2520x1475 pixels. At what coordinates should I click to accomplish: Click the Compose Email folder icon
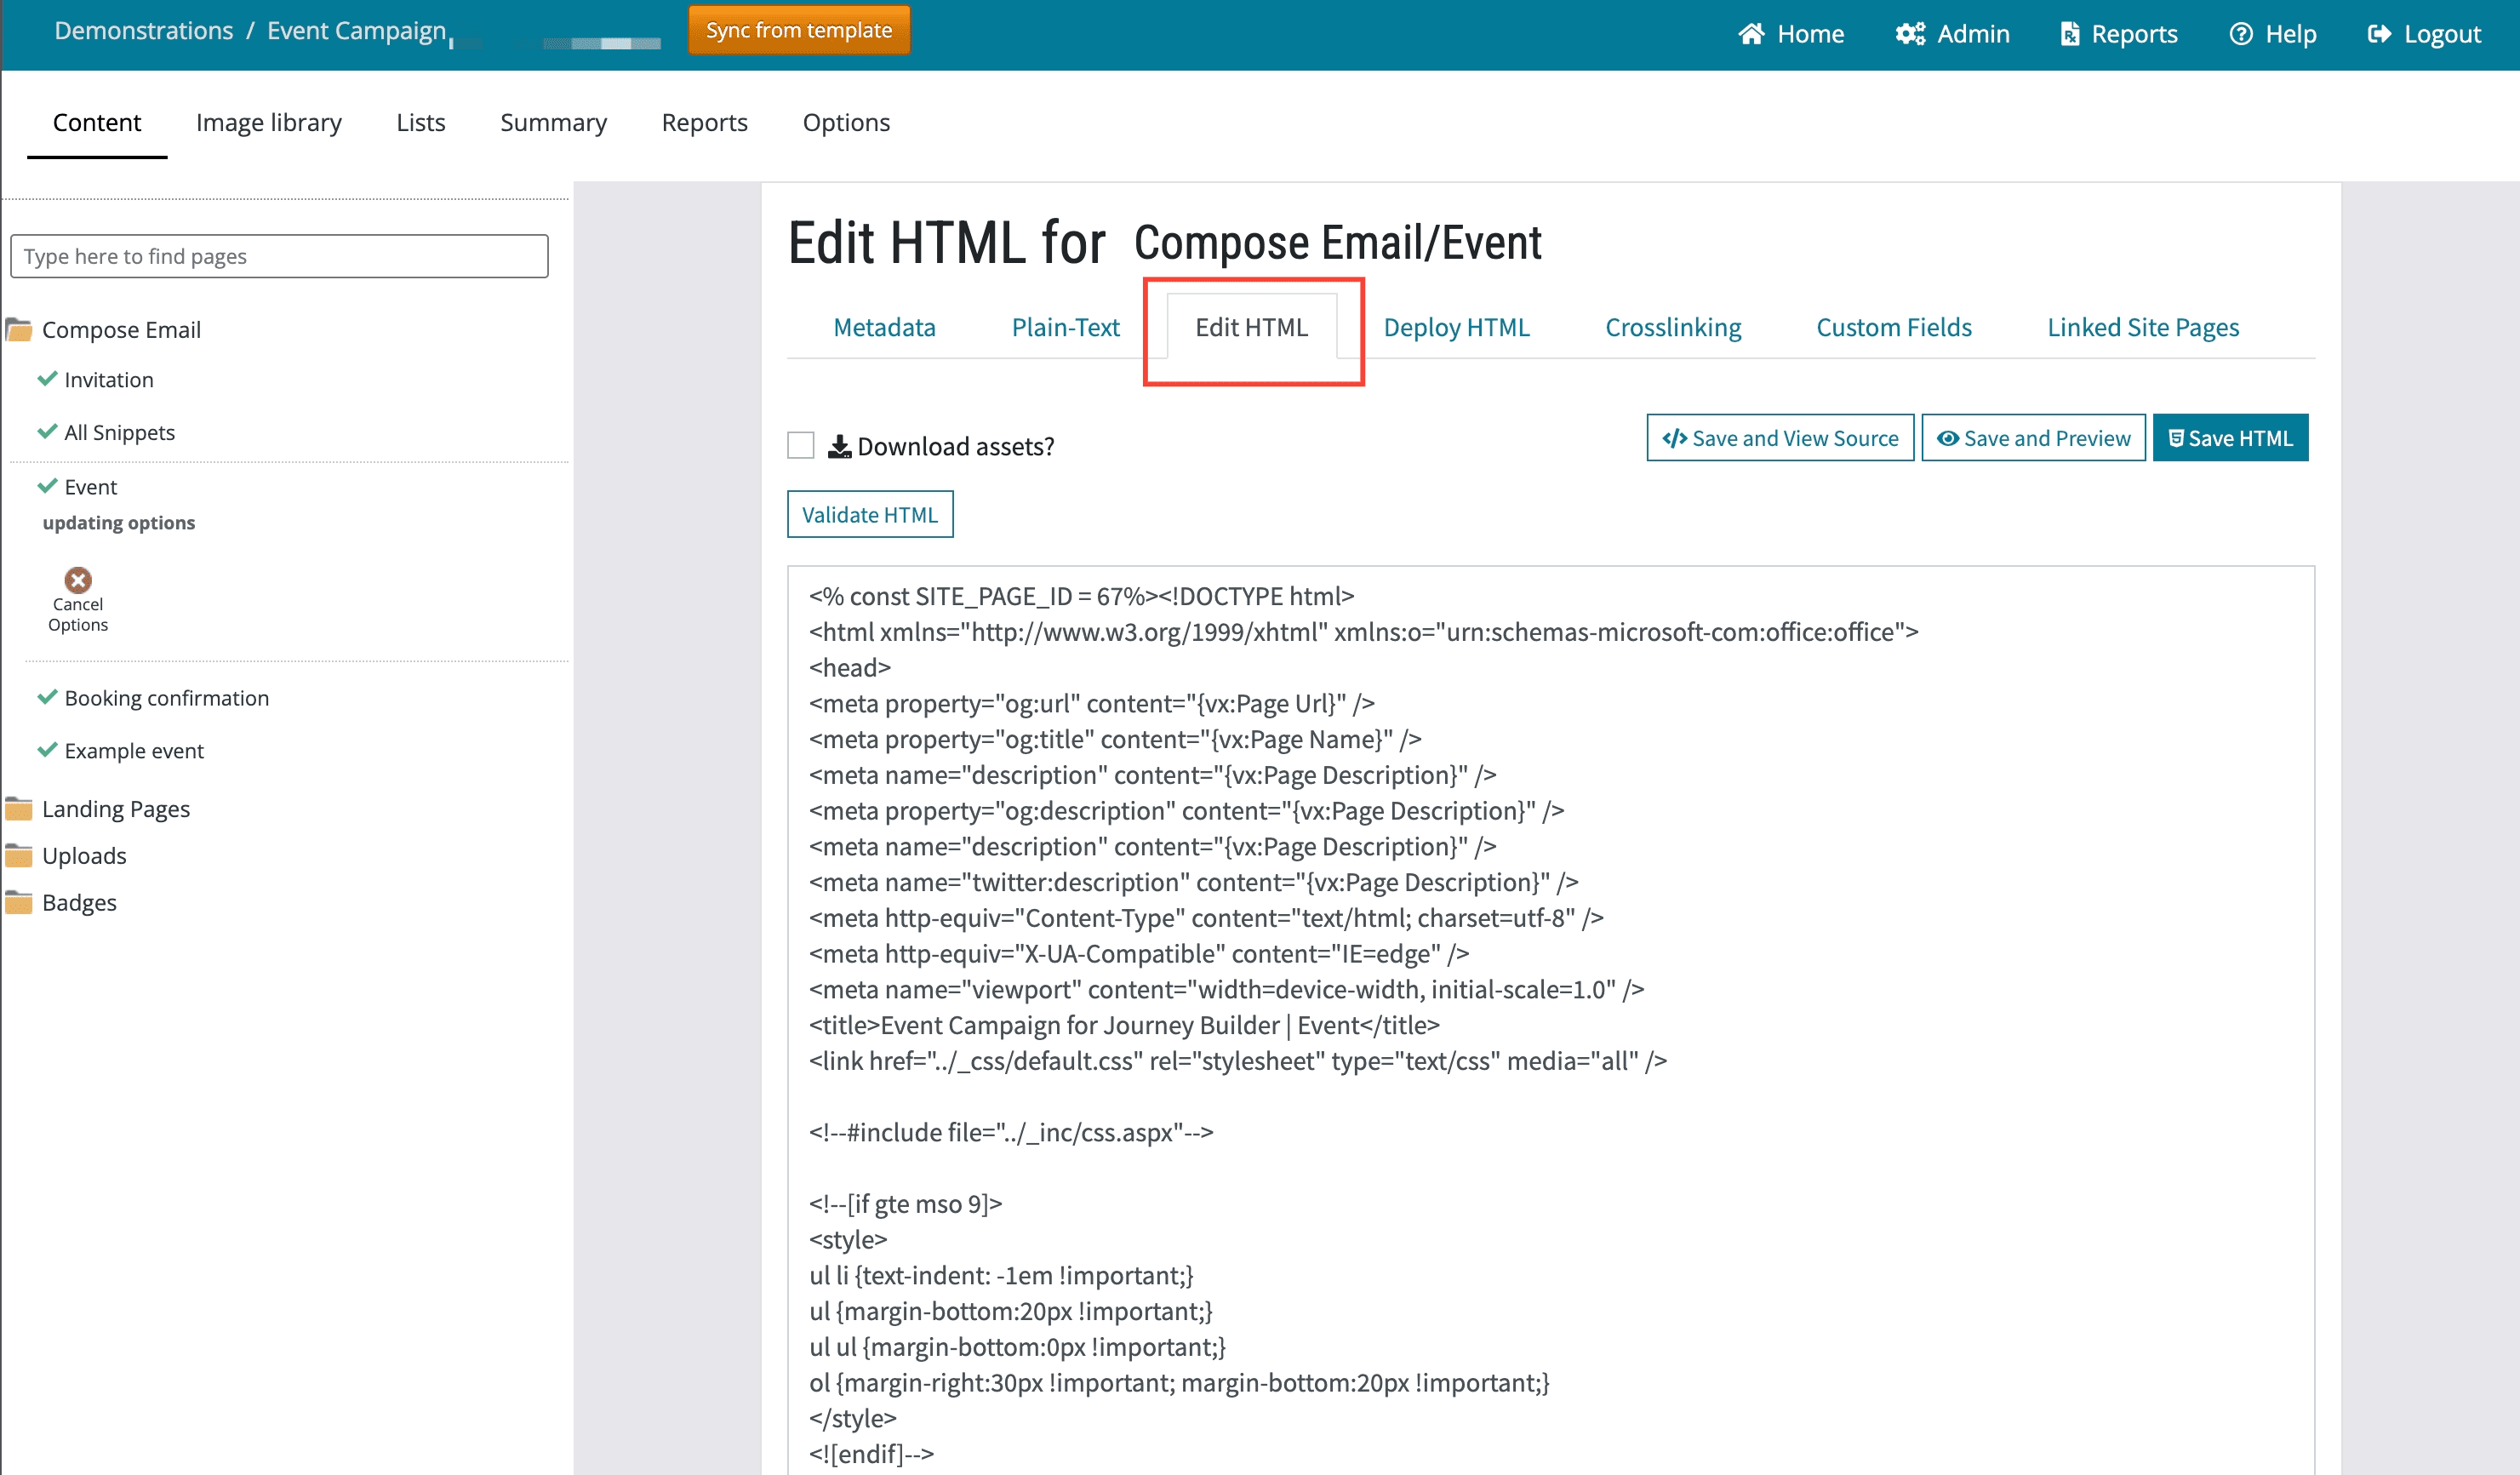19,329
